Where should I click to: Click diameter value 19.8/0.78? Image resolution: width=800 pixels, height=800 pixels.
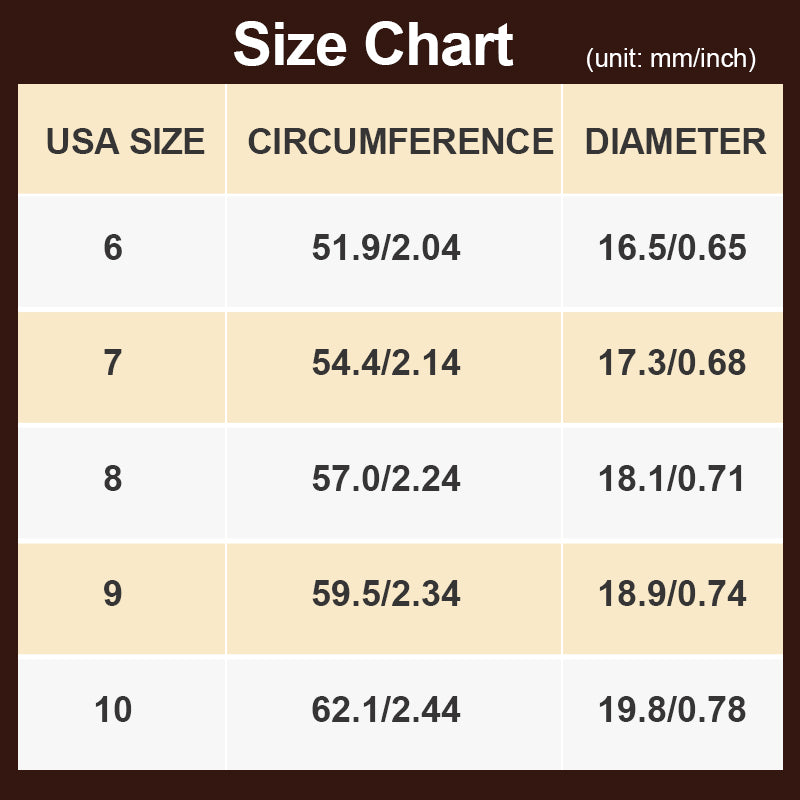point(672,711)
